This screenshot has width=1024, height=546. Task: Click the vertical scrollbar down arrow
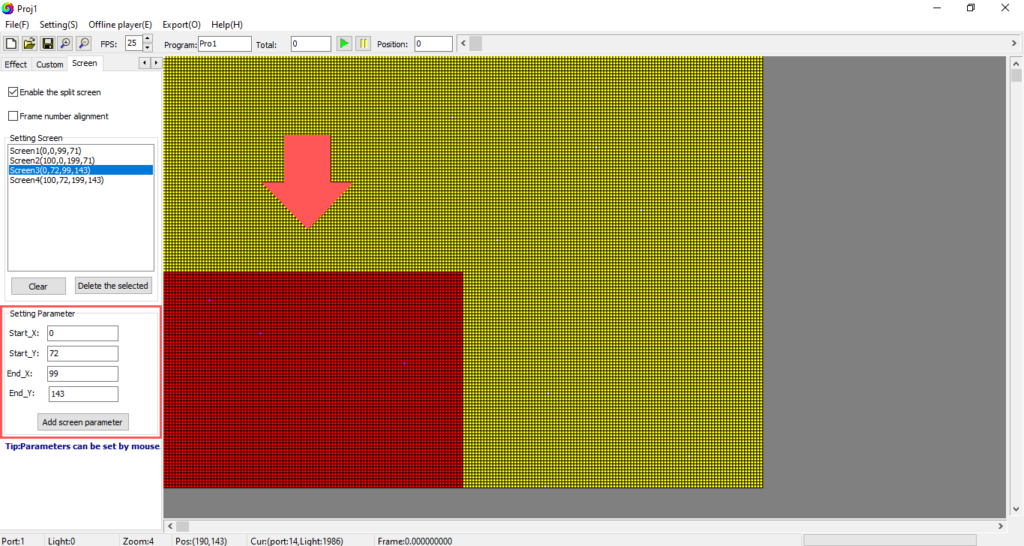click(1016, 509)
